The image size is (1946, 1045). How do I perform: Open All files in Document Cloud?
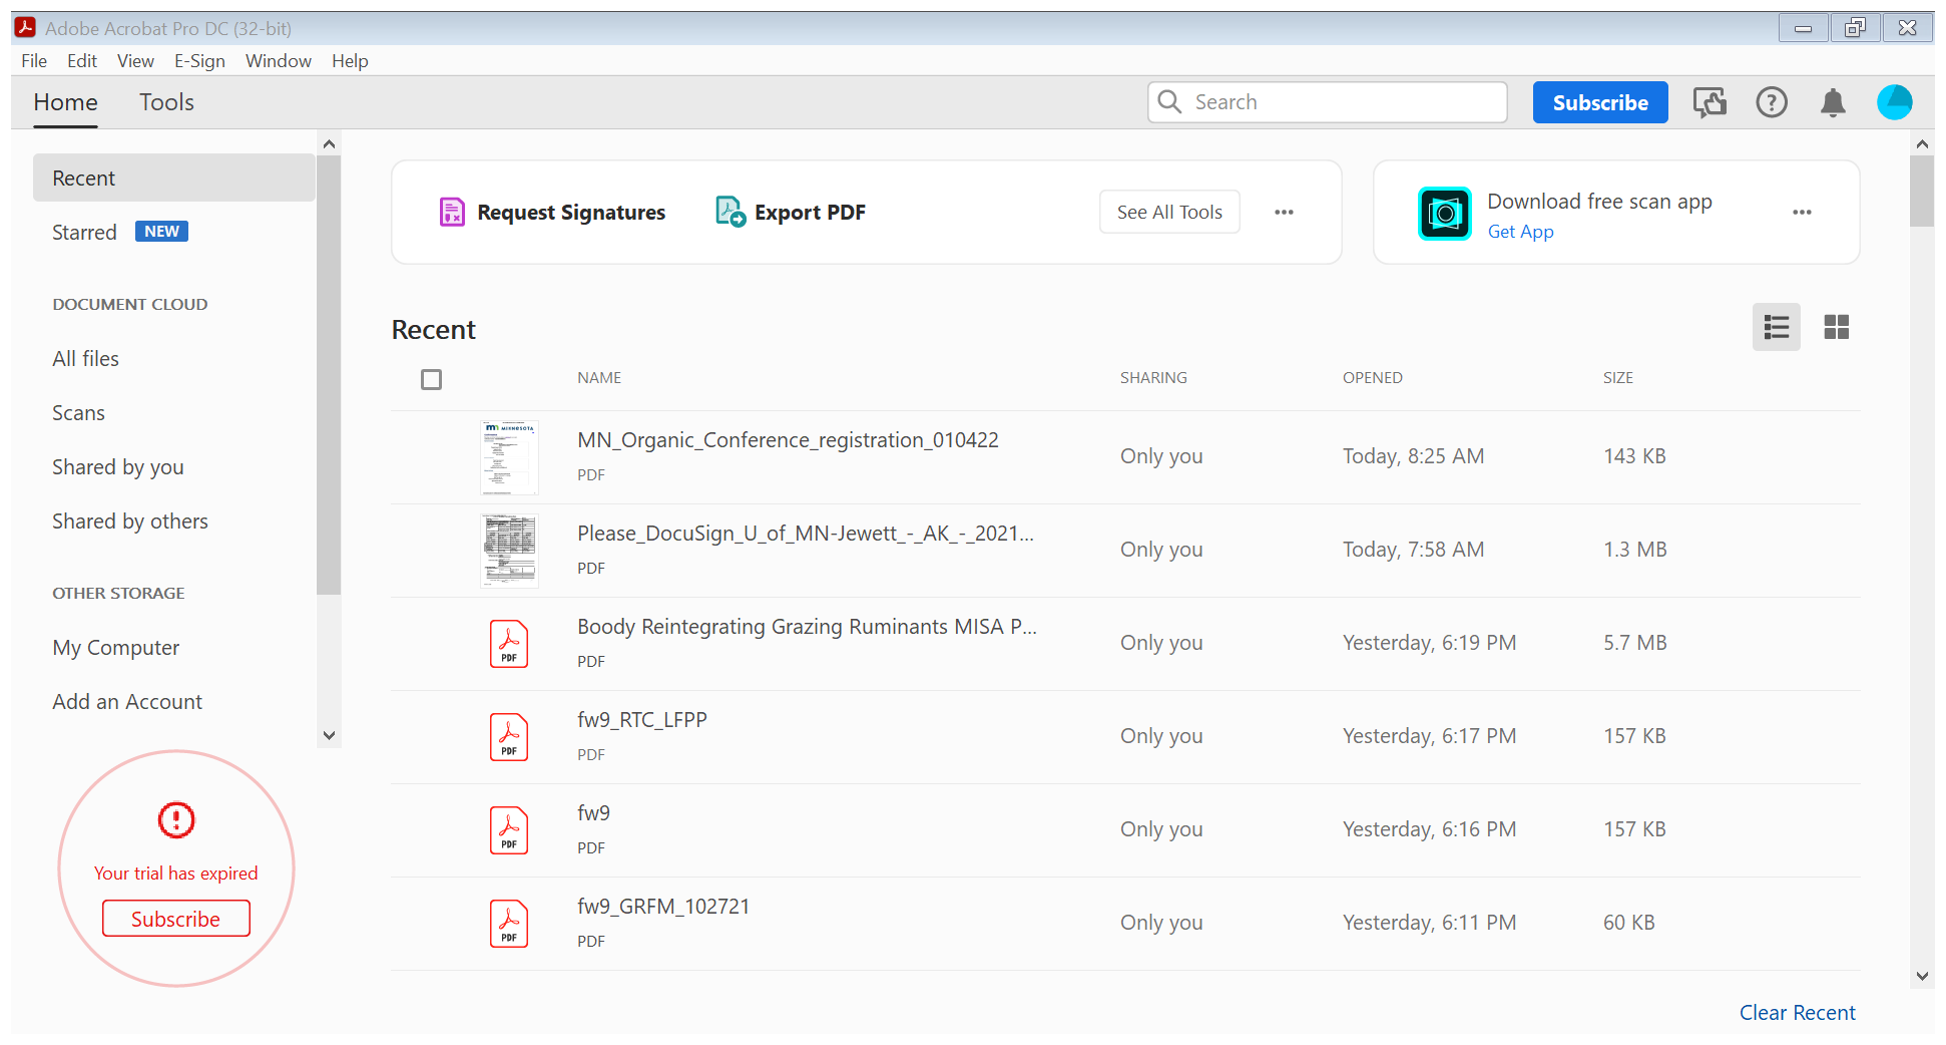tap(85, 358)
